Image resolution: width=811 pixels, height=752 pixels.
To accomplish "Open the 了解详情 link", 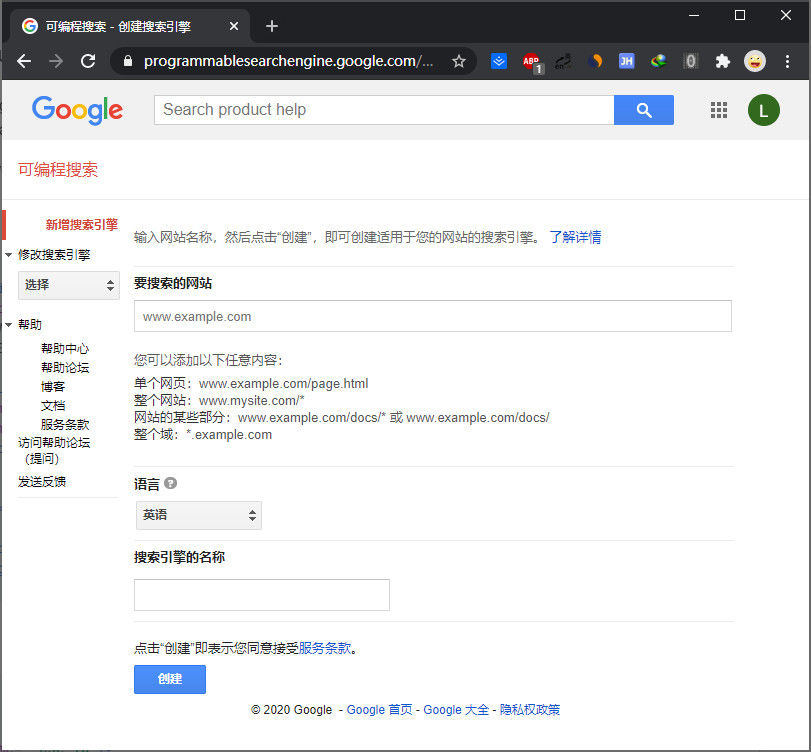I will tap(576, 237).
